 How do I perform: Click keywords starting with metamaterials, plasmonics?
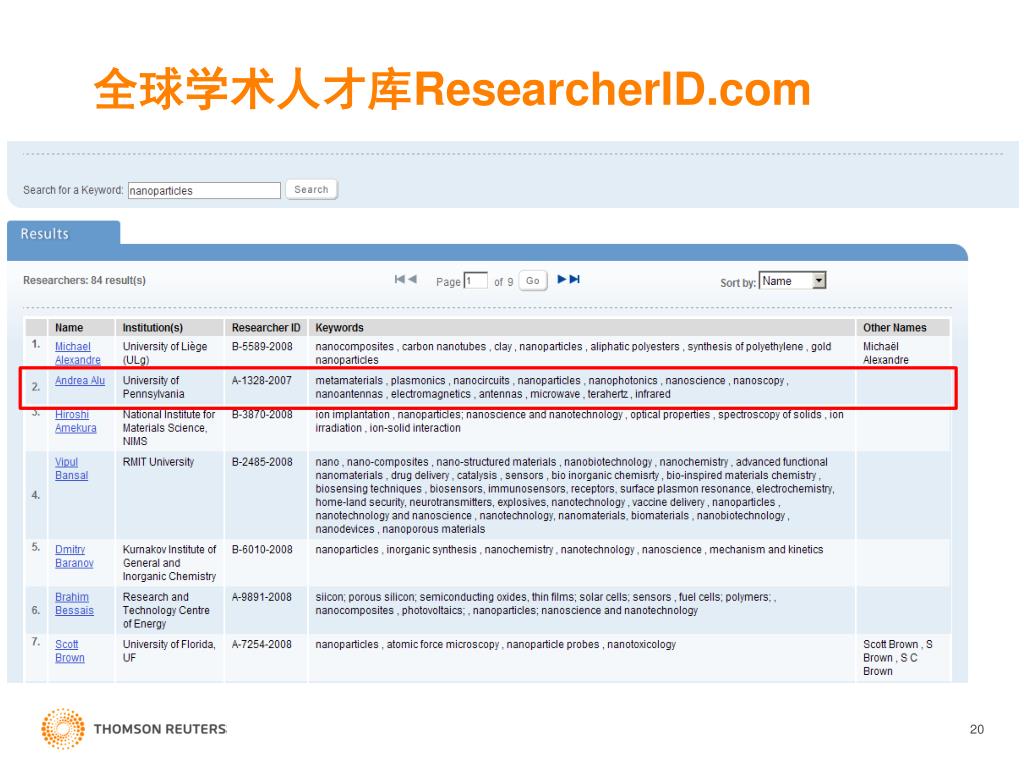click(552, 387)
